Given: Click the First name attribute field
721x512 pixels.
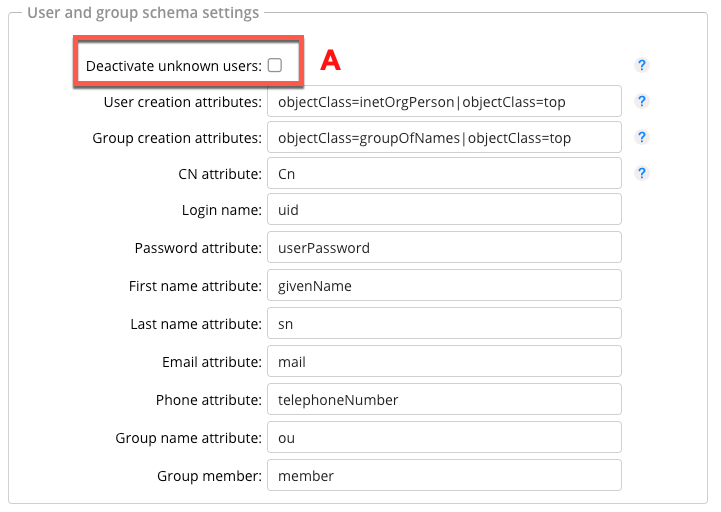Looking at the screenshot, I should (444, 285).
